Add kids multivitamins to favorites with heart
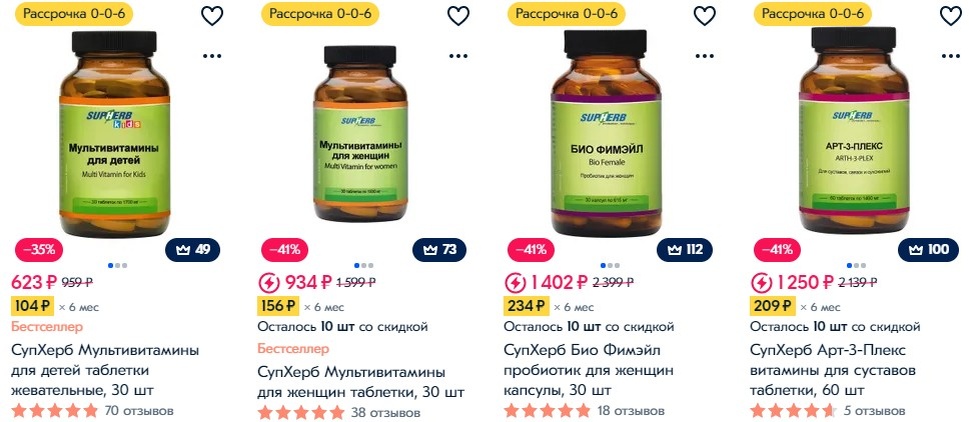Viewport: 969px width, 422px height. click(x=212, y=15)
